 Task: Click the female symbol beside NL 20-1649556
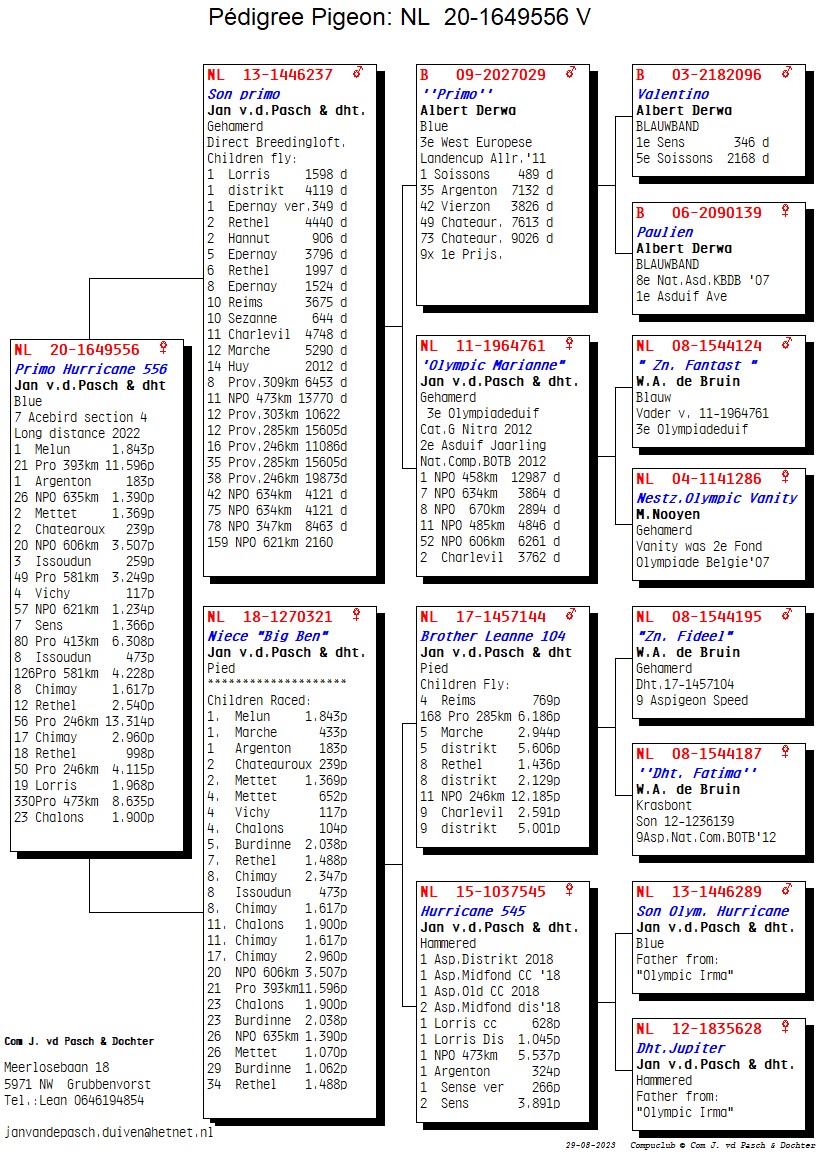[x=163, y=349]
